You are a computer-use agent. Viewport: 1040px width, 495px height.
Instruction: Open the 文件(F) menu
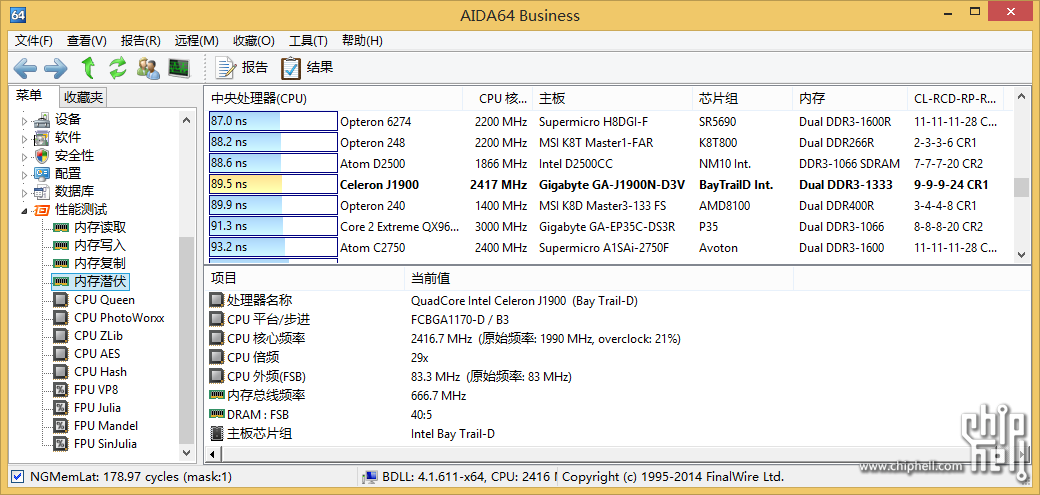(34, 40)
